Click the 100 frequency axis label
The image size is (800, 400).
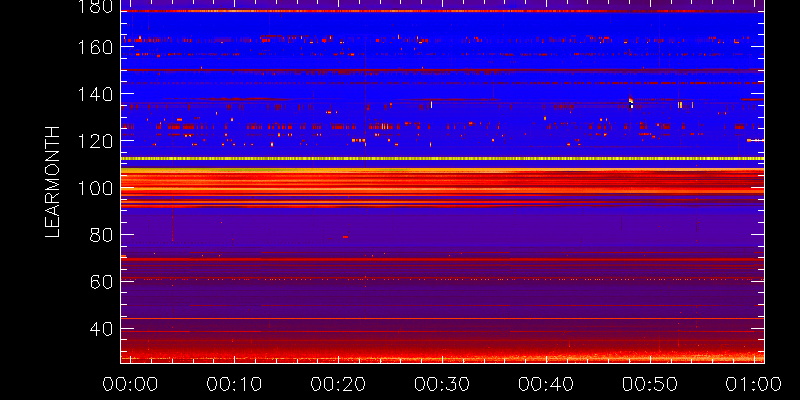point(96,188)
